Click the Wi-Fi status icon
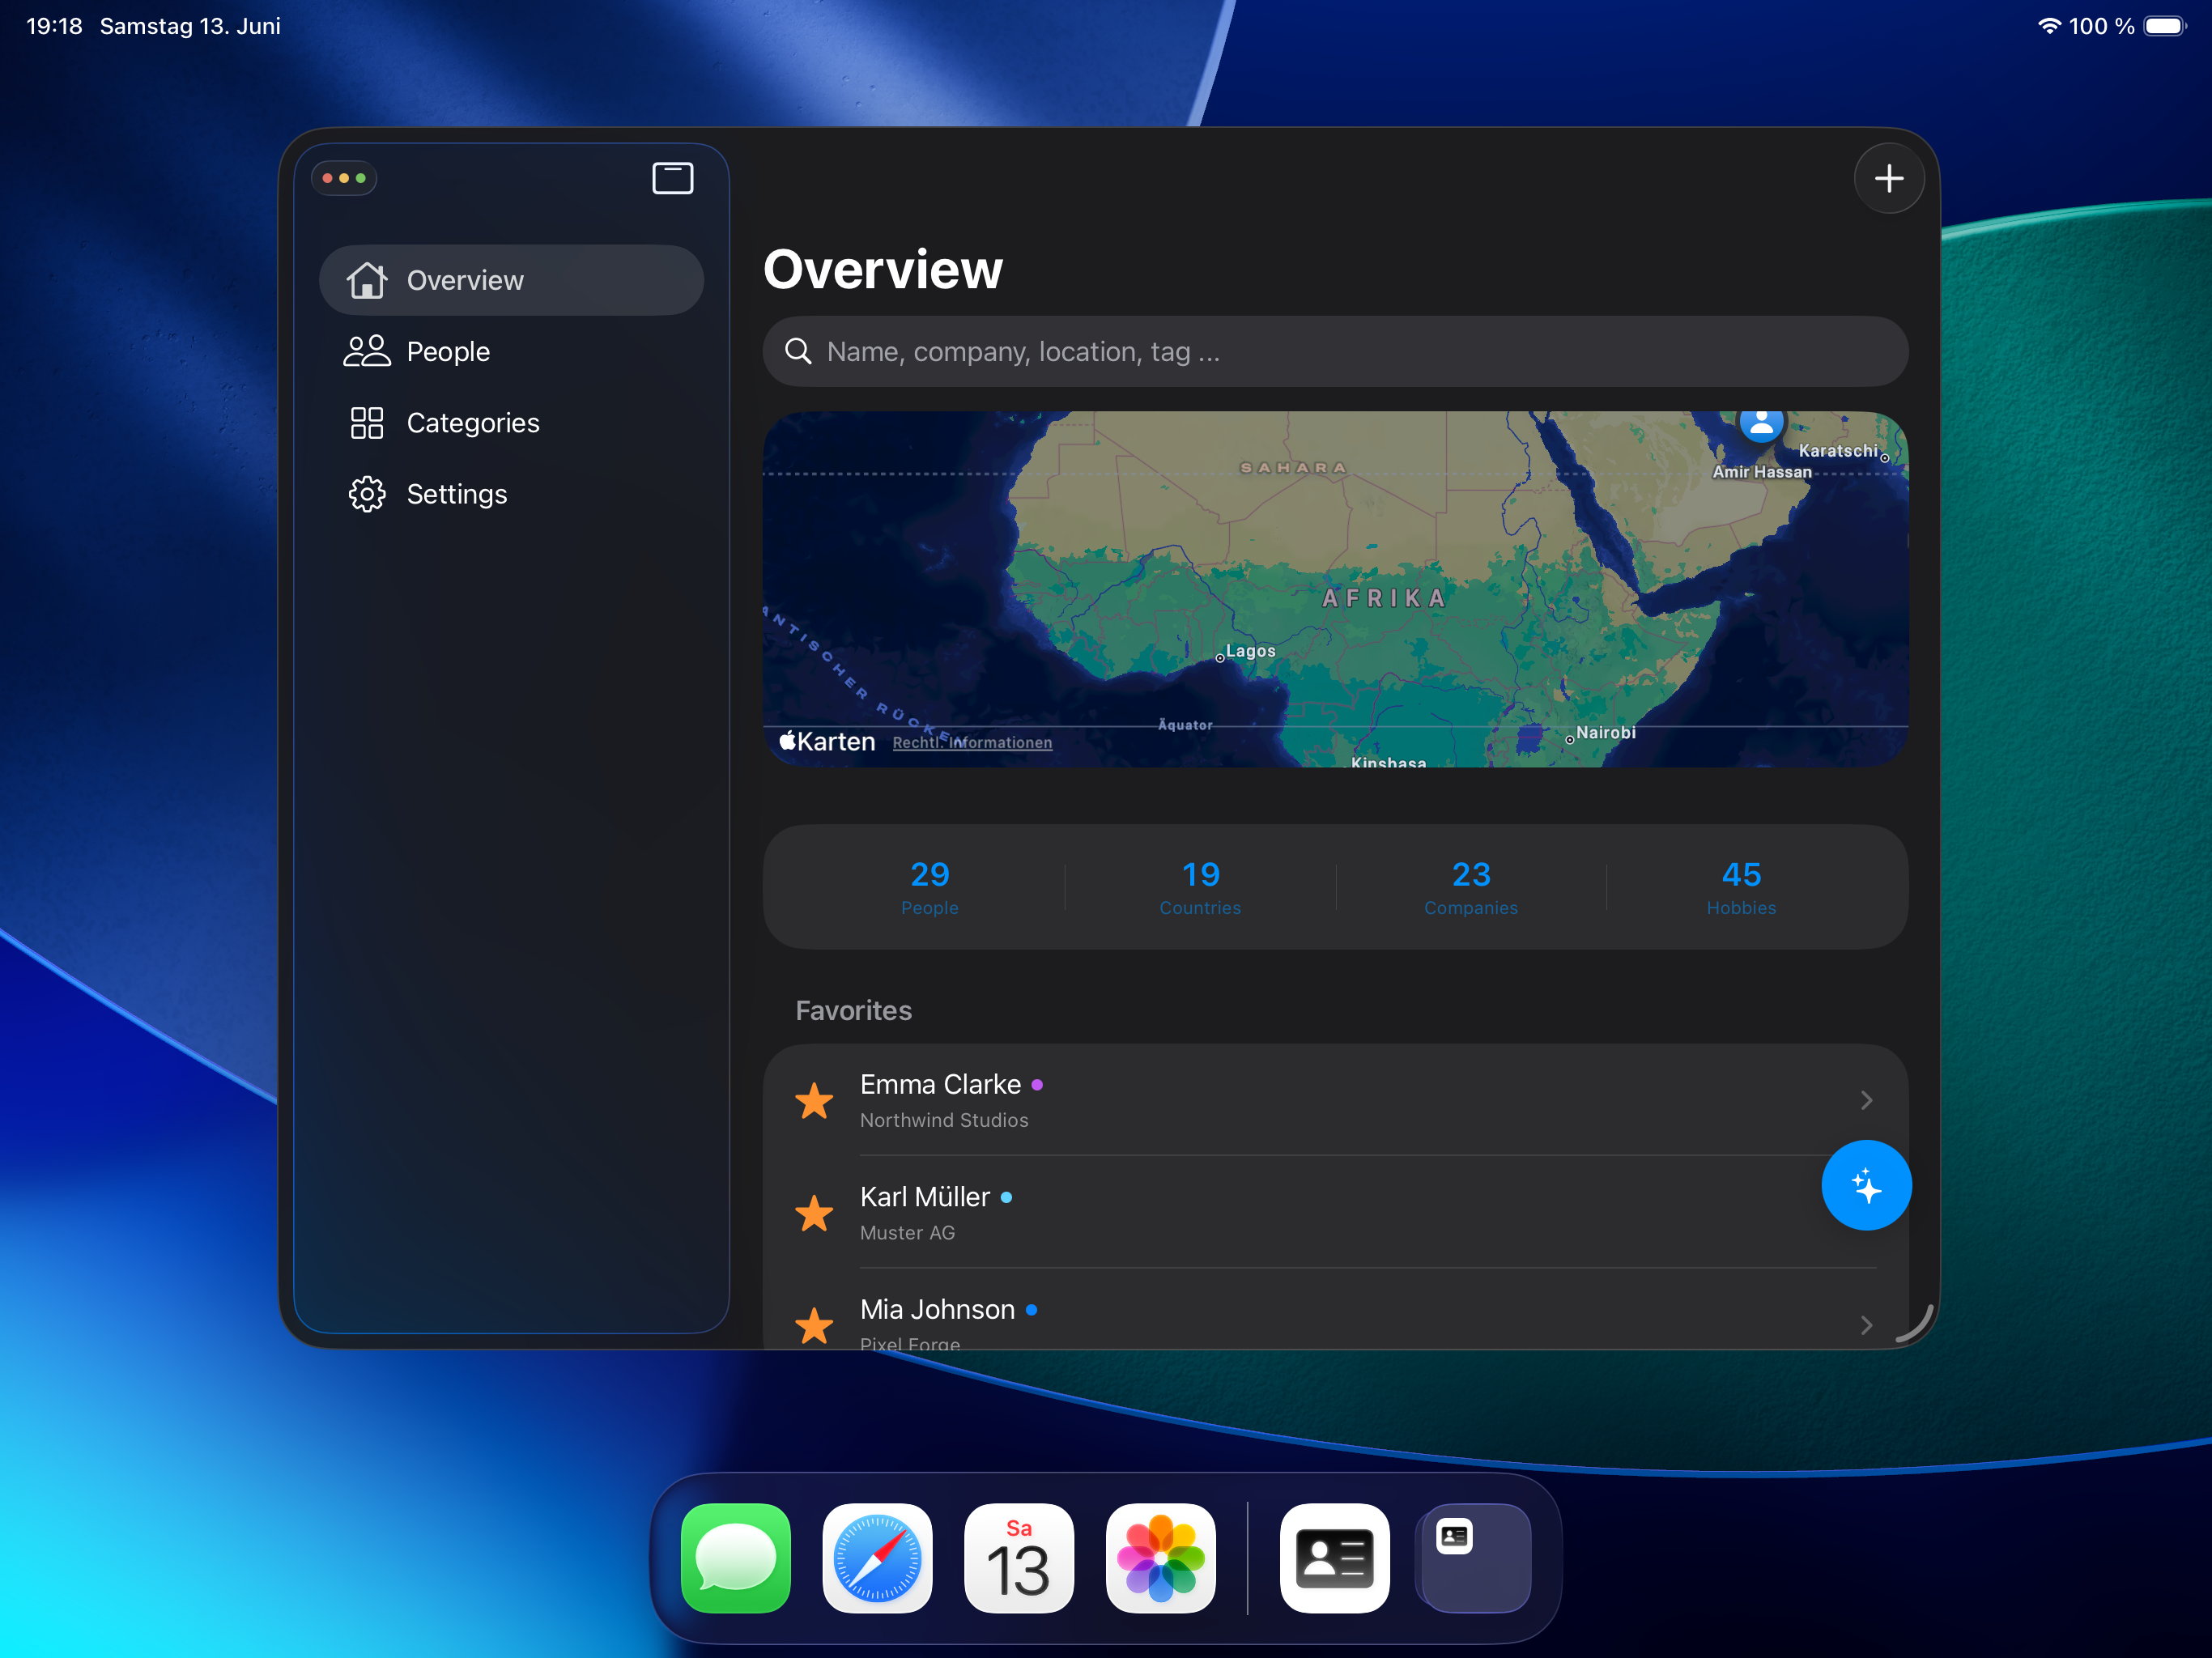 [2049, 26]
